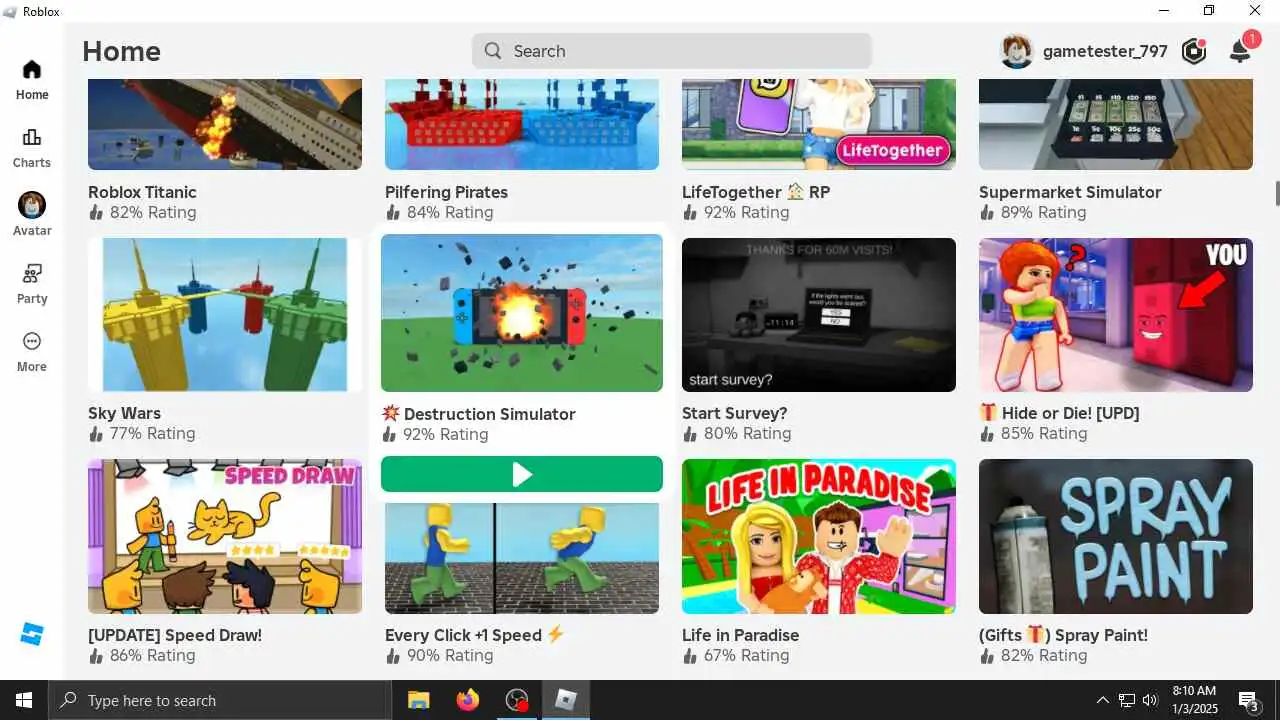Viewport: 1280px width, 720px height.
Task: Open the Windows Start menu
Action: [24, 700]
